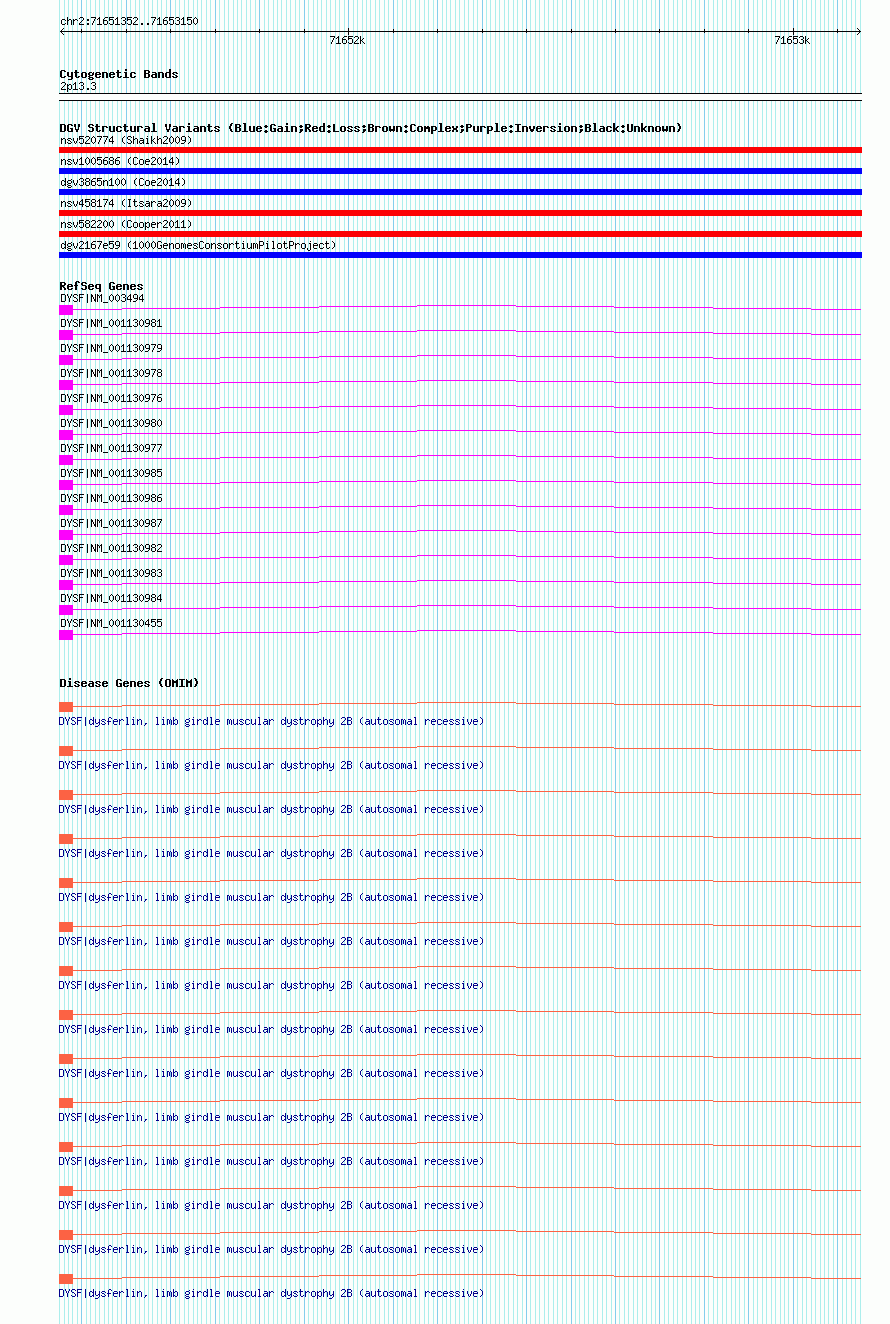Click magenta exon box under DYSF|NM_001130455
890x1324 pixels.
pyautogui.click(x=66, y=635)
